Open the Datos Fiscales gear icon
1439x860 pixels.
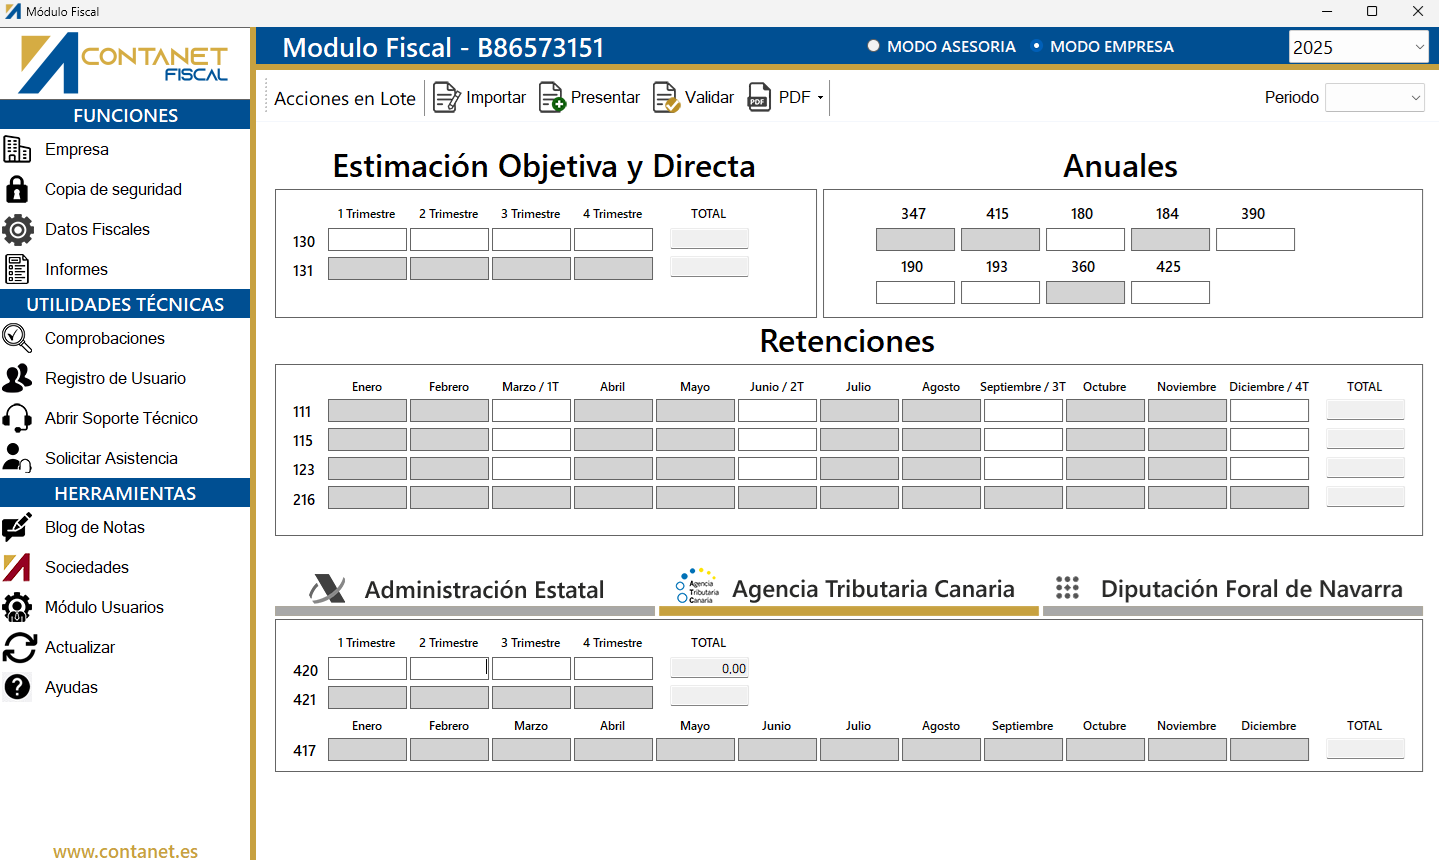coord(17,229)
